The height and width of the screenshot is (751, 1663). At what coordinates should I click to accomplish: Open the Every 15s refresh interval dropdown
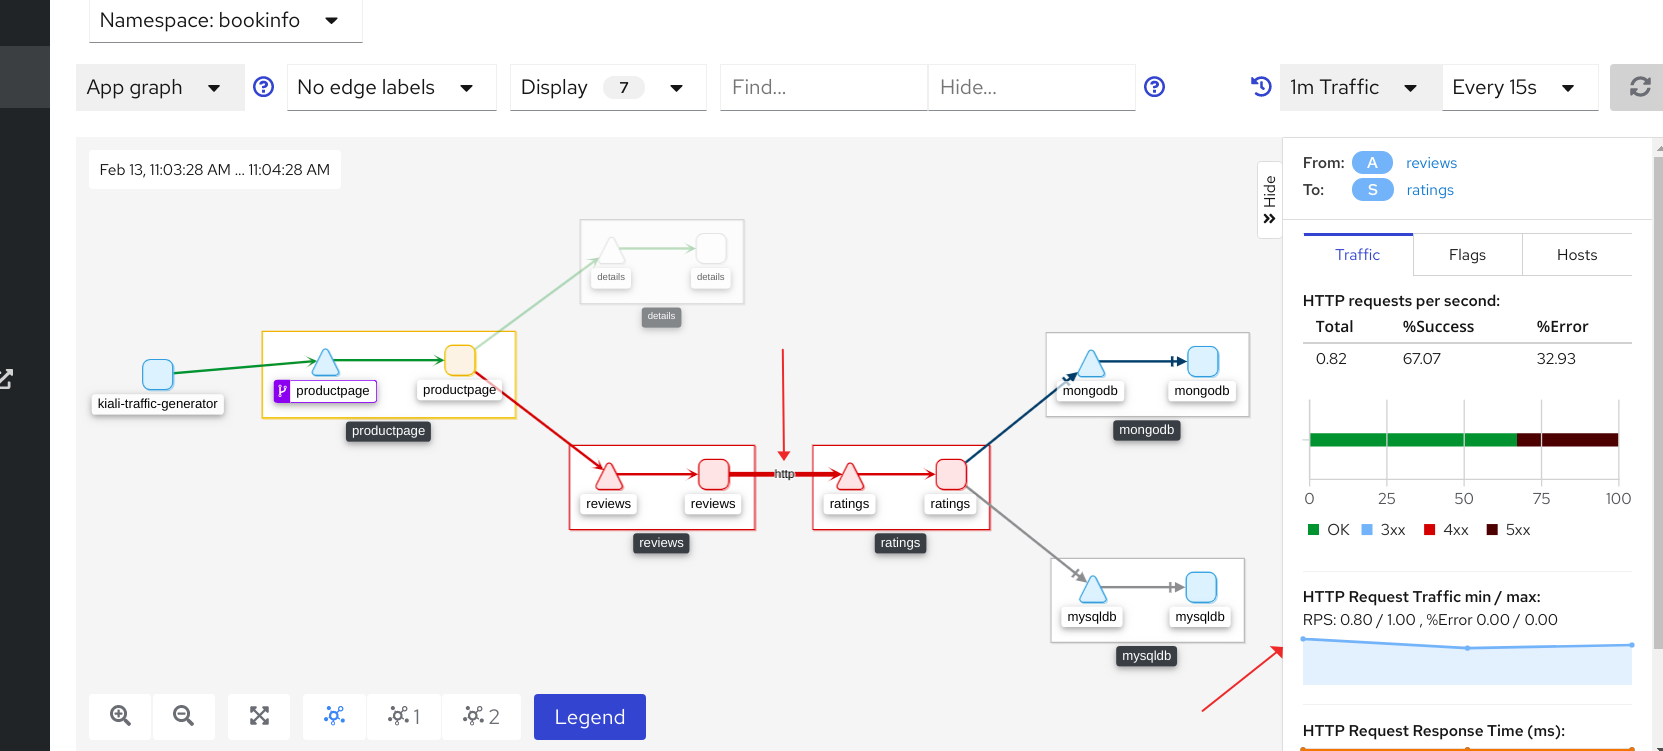(1520, 87)
